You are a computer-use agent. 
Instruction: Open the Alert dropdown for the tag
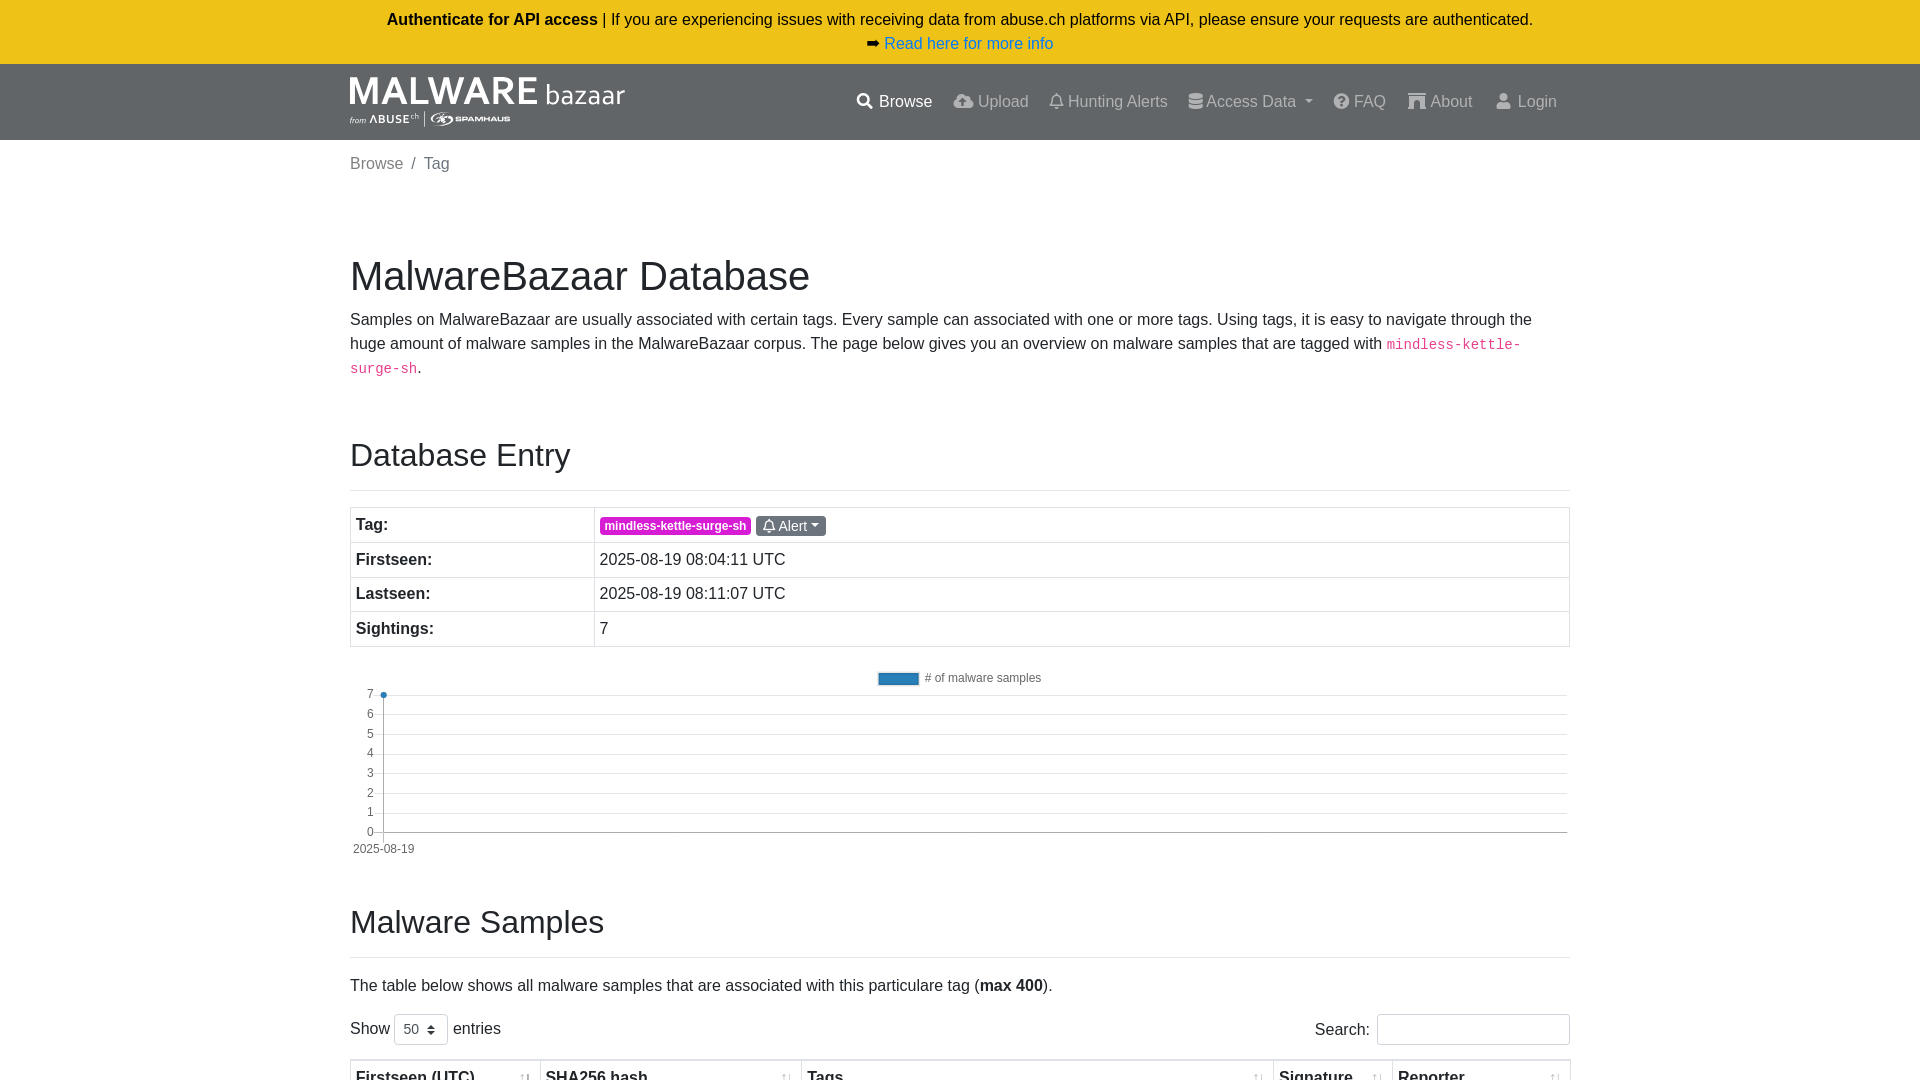point(791,526)
